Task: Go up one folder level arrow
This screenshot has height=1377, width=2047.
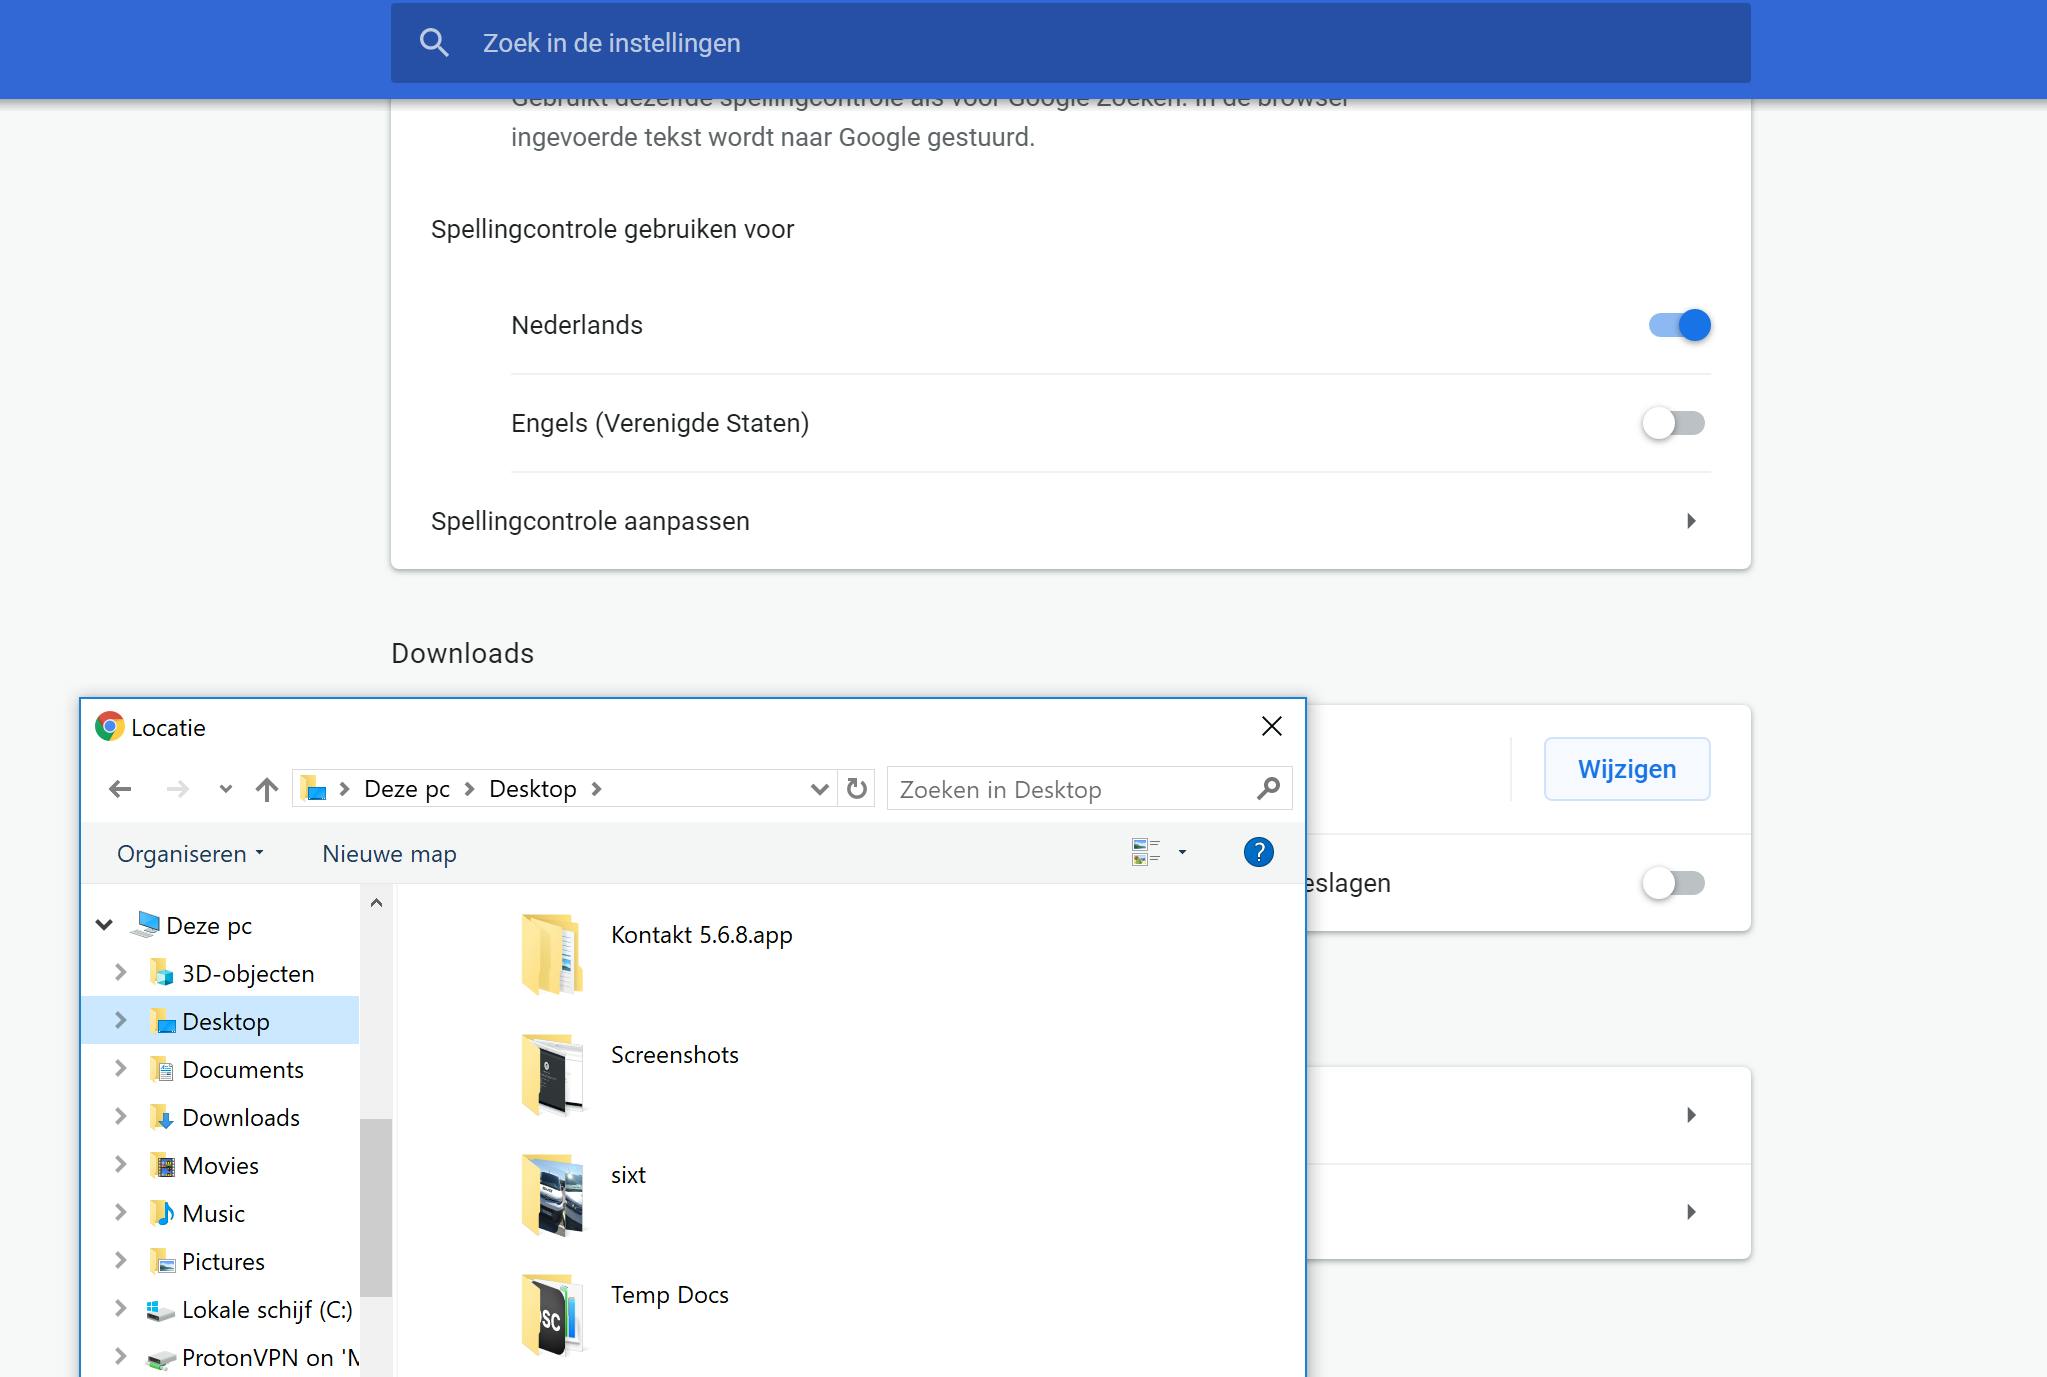Action: tap(266, 789)
